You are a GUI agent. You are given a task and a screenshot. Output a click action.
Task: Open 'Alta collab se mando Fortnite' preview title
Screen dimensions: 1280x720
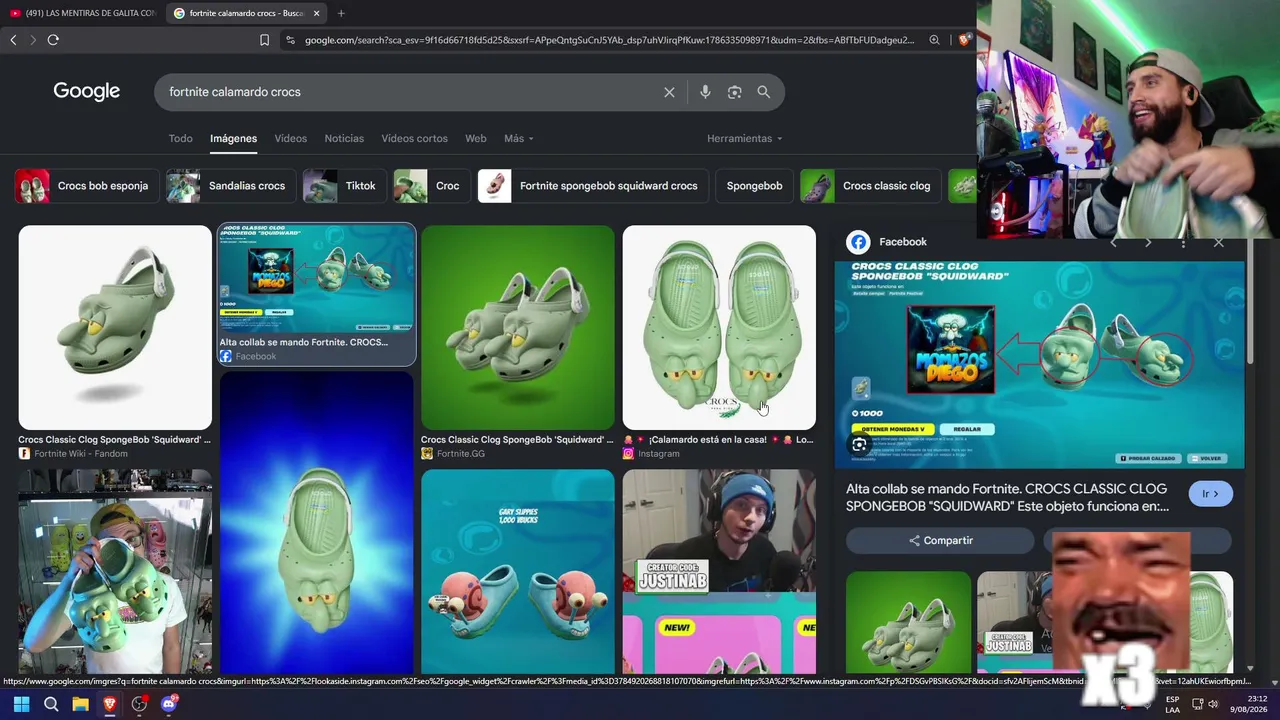pos(1007,497)
